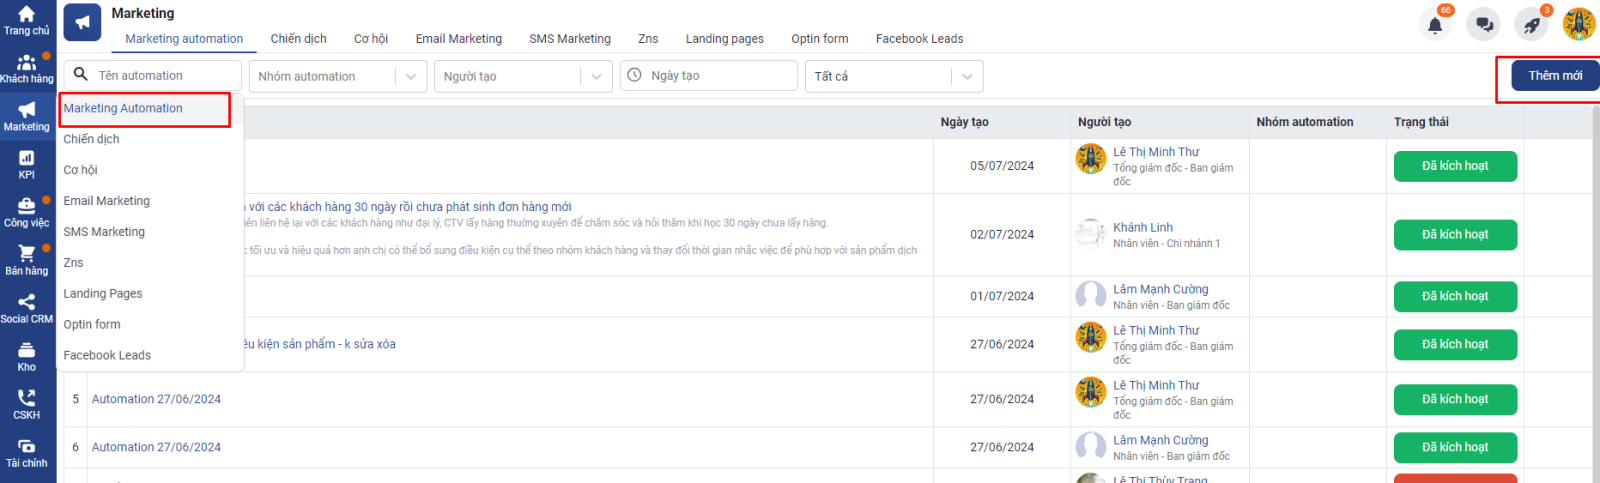Open the chat messages icon

(1484, 25)
